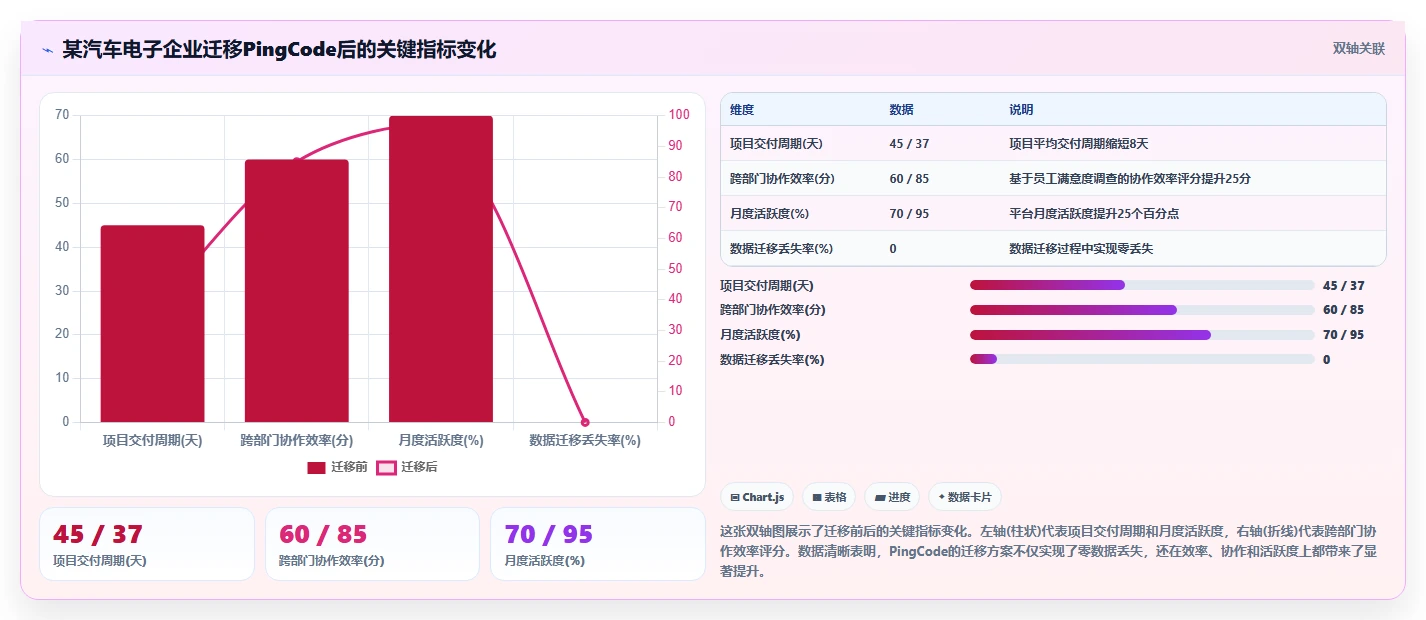The width and height of the screenshot is (1426, 620).
Task: Click the line data point at 数据迁移丢失率
Action: [x=585, y=422]
